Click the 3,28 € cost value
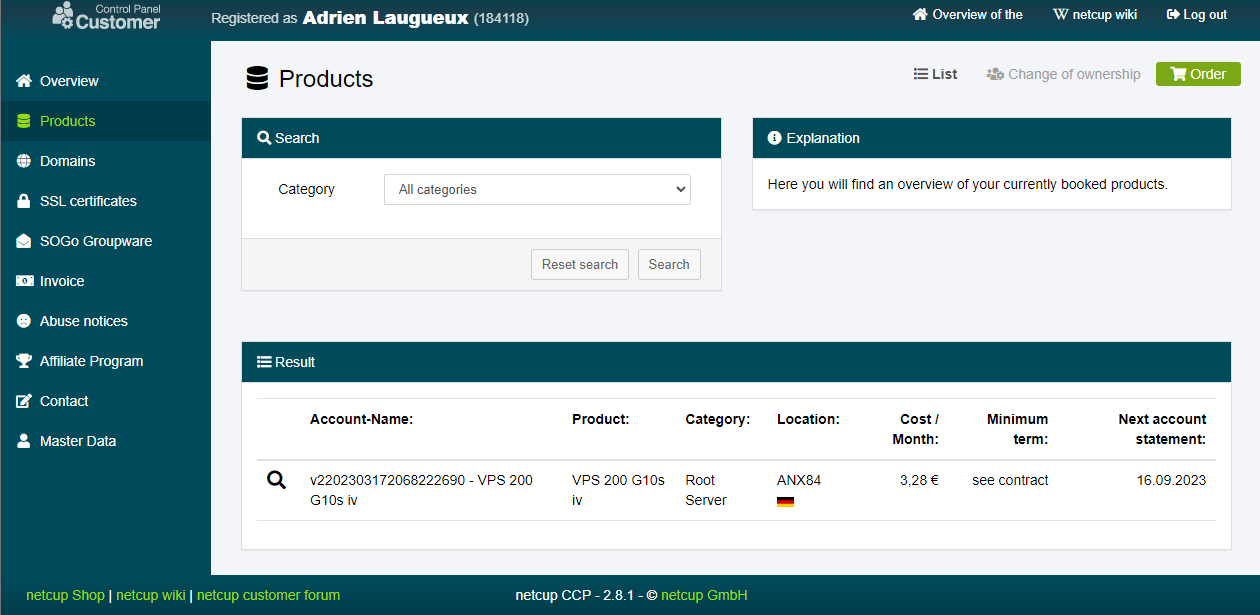Screen dimensions: 1260x615 point(919,480)
